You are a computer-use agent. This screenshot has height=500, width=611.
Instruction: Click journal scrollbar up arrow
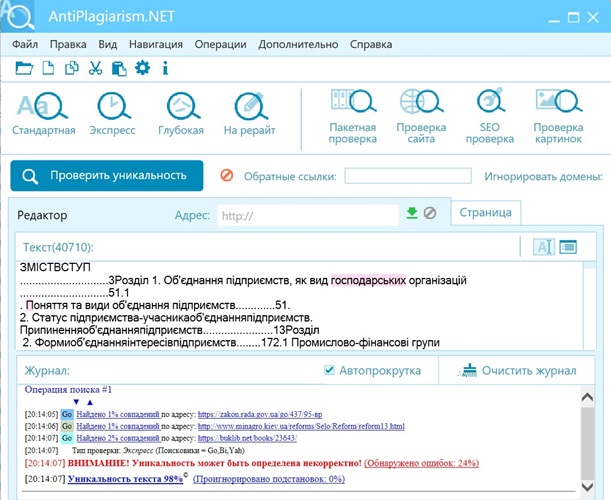(587, 397)
